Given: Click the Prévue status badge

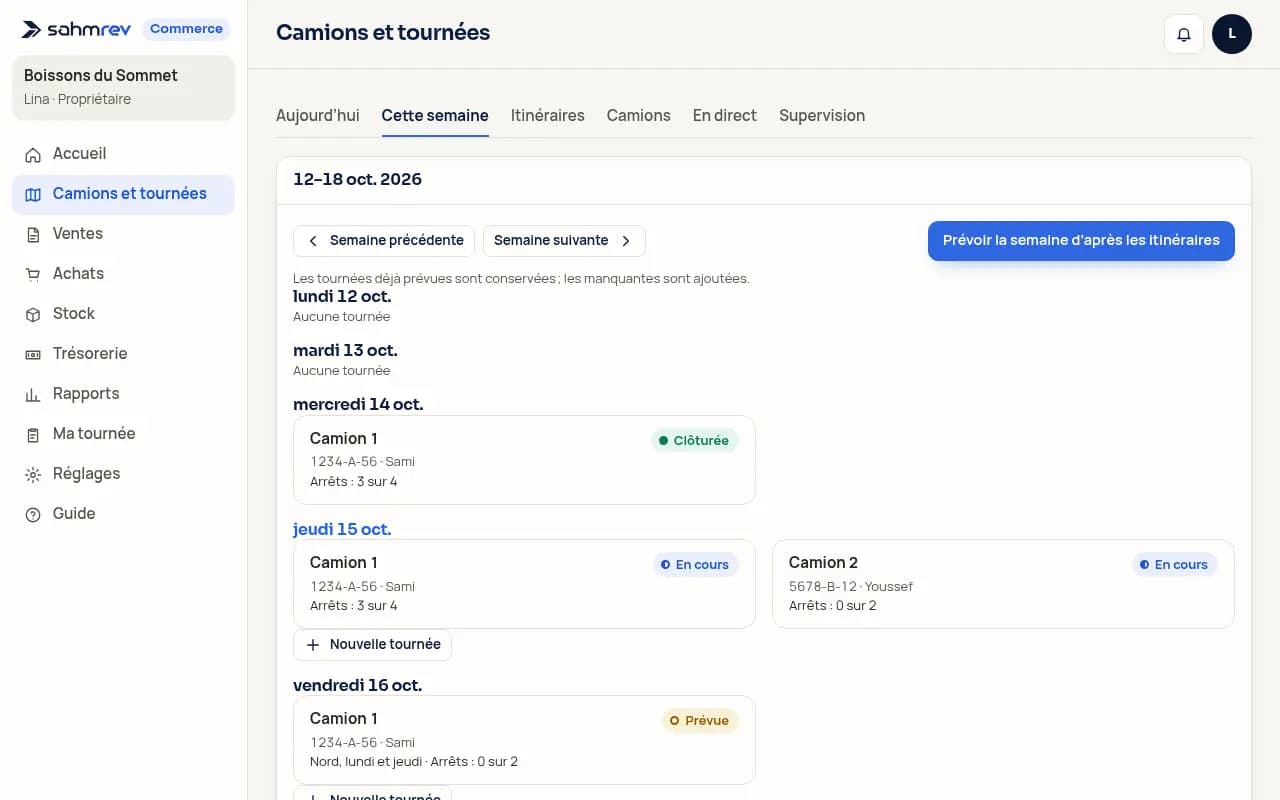Looking at the screenshot, I should 700,721.
